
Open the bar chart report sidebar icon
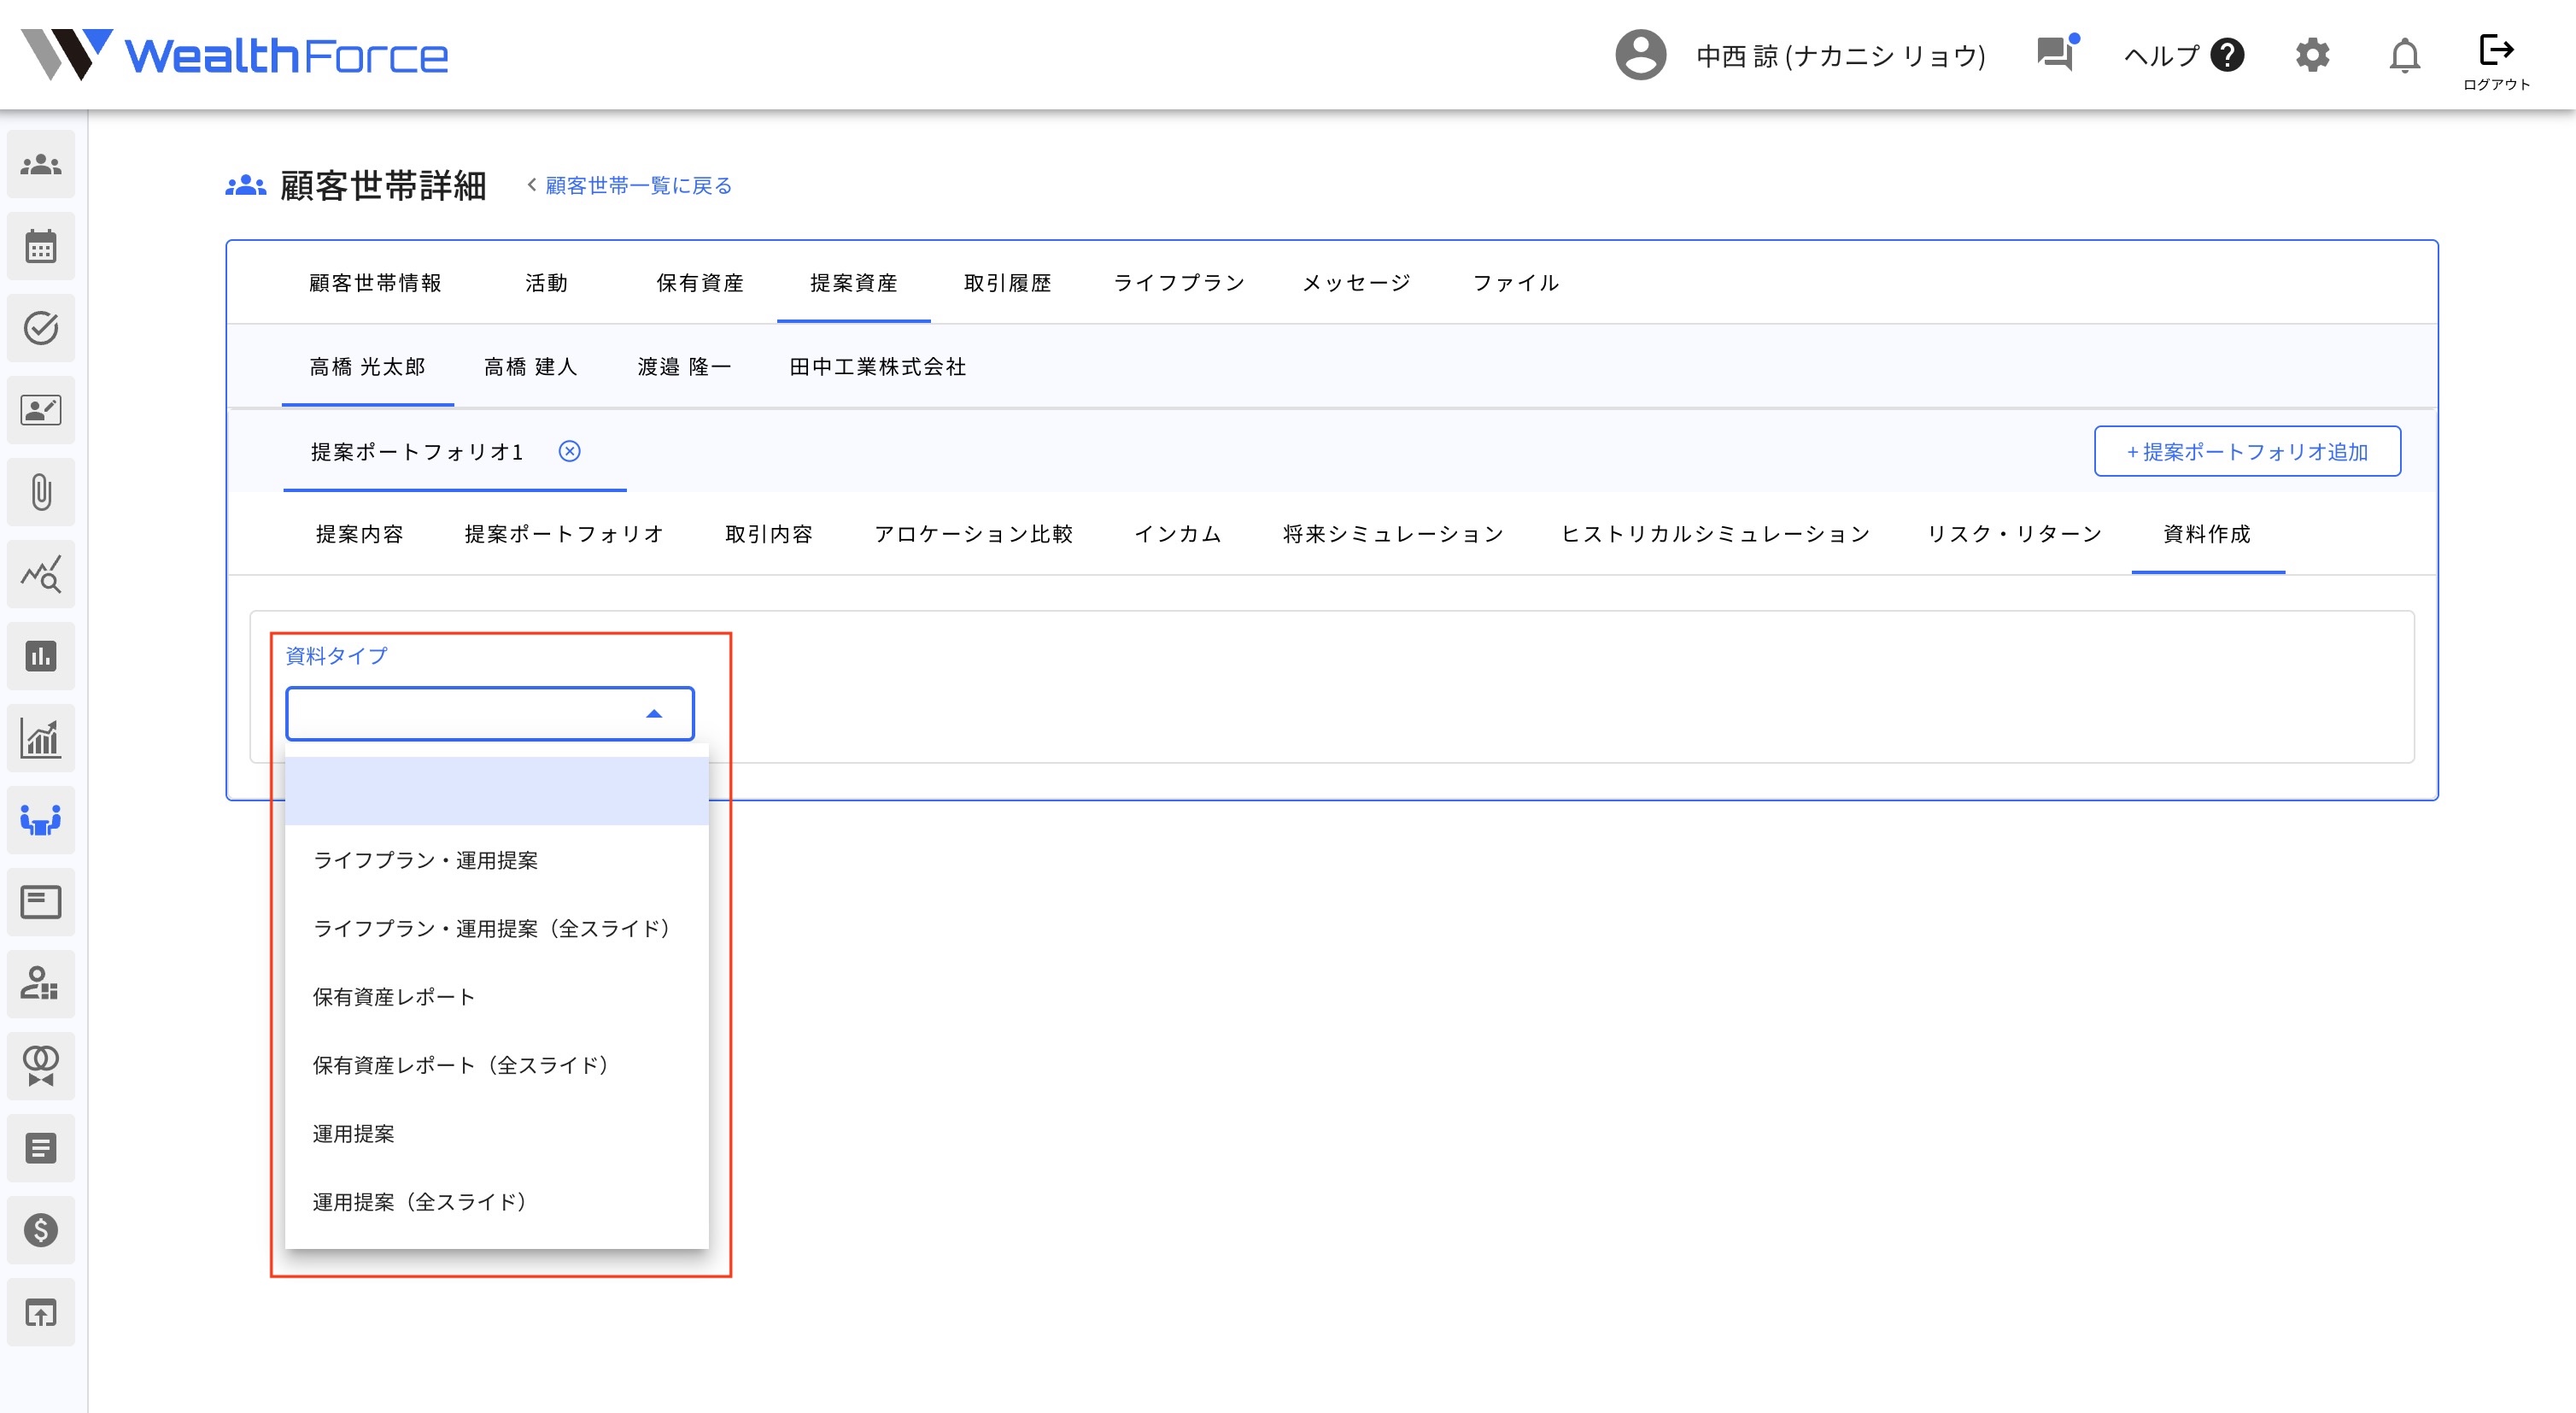click(41, 656)
